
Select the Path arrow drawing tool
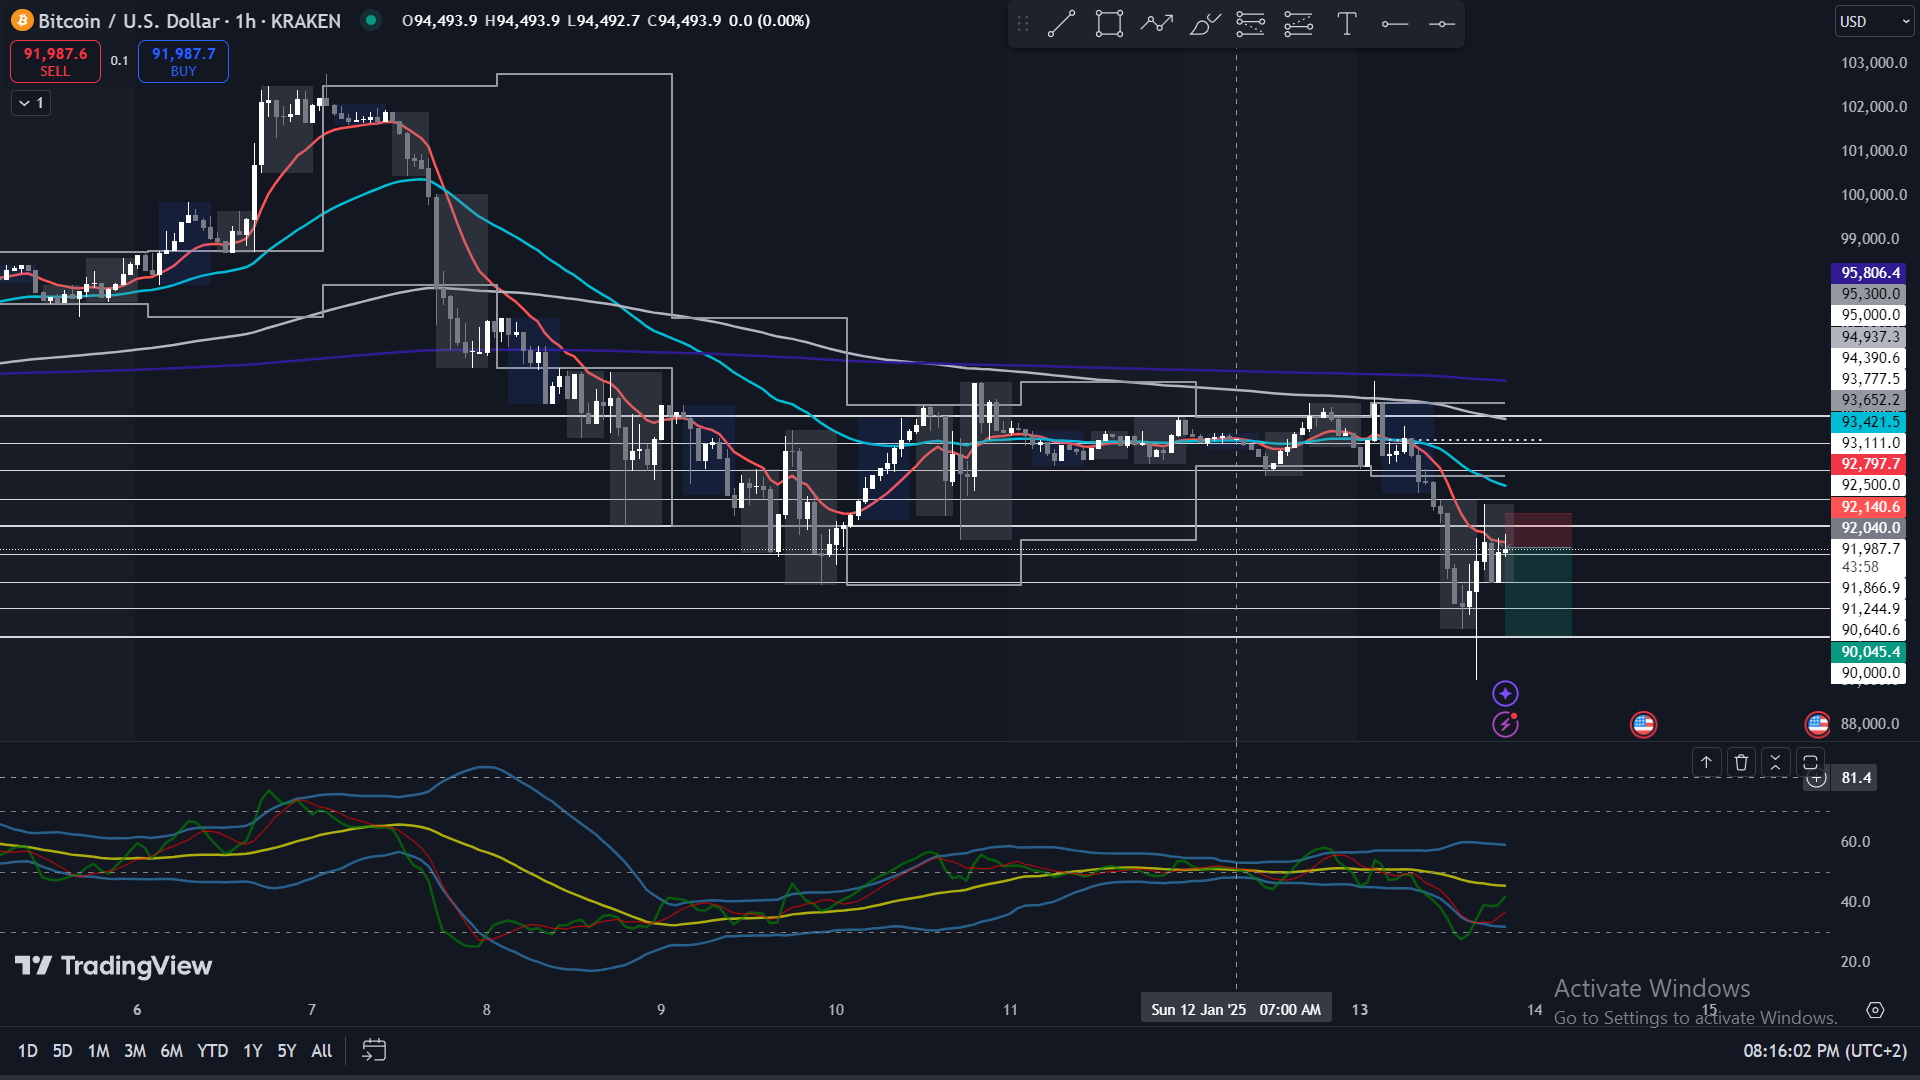pos(1157,24)
